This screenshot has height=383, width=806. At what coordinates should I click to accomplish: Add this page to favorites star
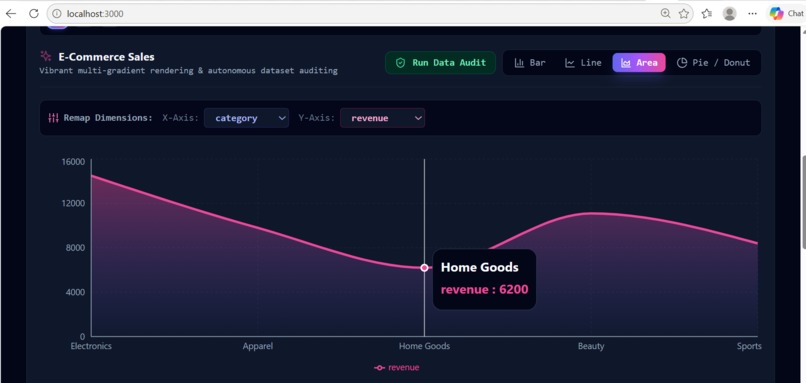tap(683, 14)
